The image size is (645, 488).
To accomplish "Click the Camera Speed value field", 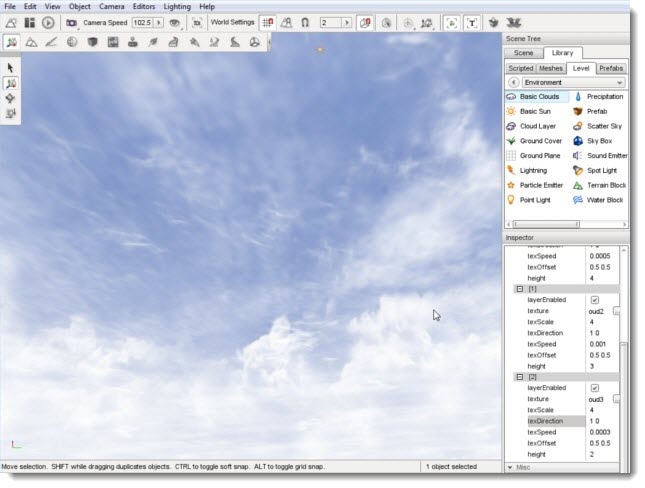I will pos(142,23).
